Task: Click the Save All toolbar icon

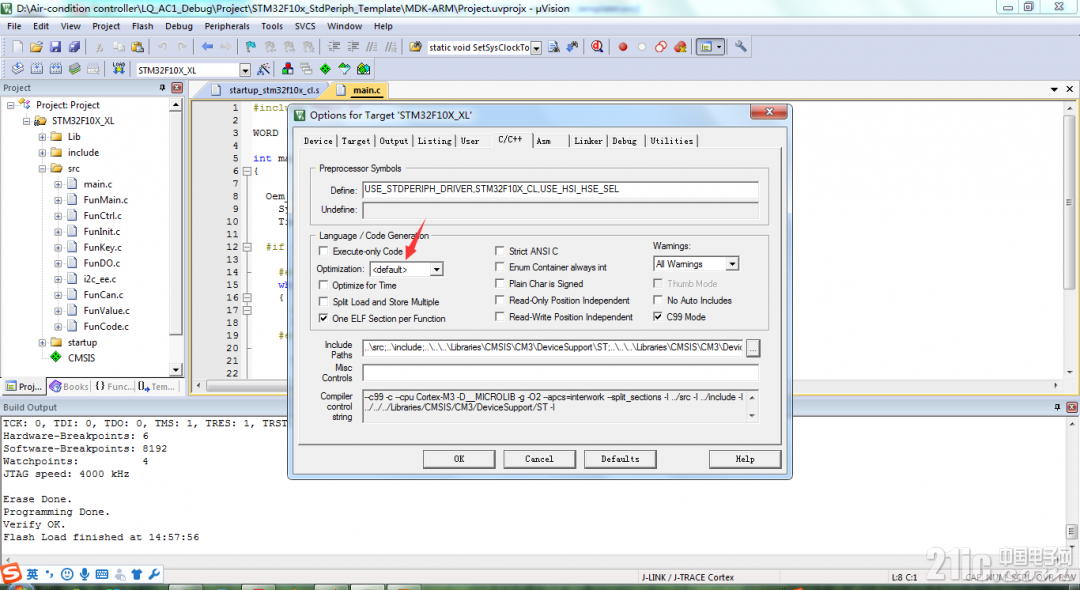Action: click(x=74, y=47)
